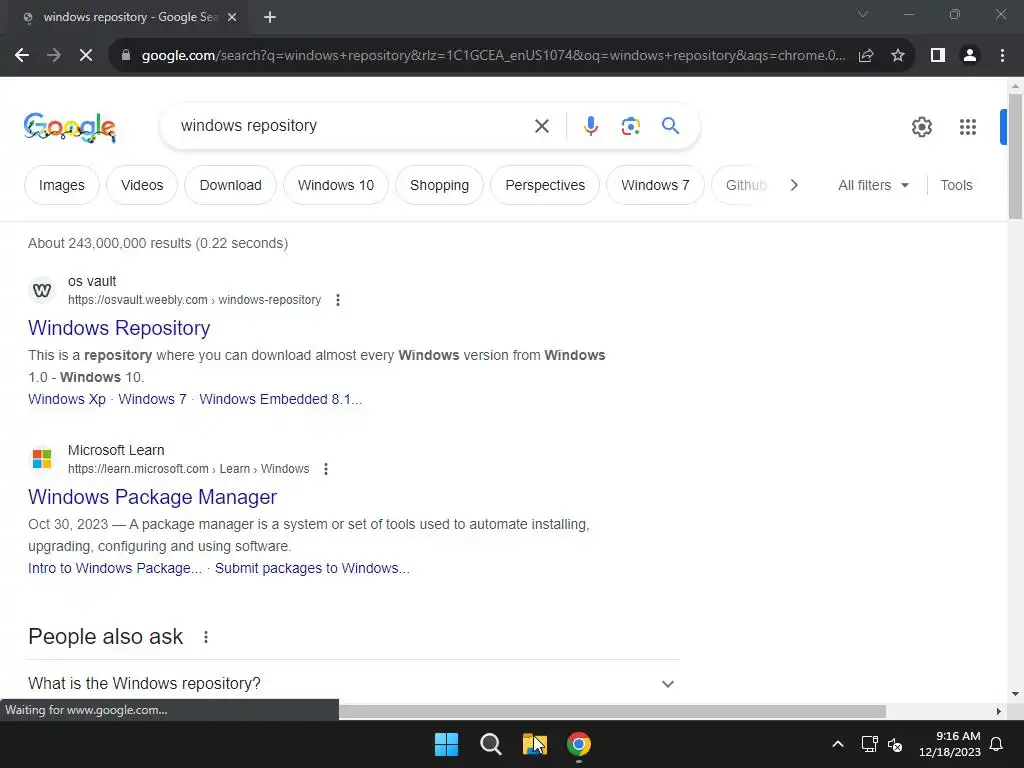Expand What is the Windows repository question
This screenshot has height=768, width=1024.
tap(353, 683)
